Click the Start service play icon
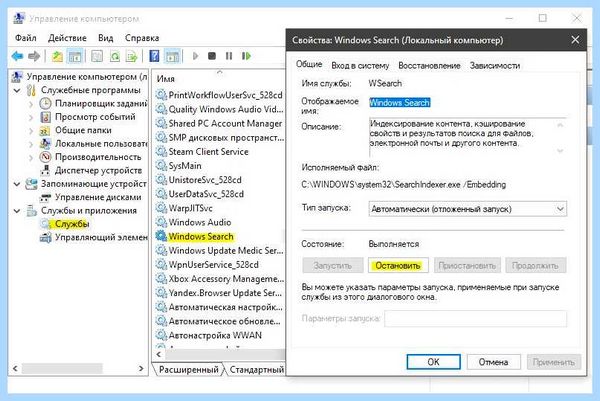Screen dimensions: 600x401 (196, 56)
